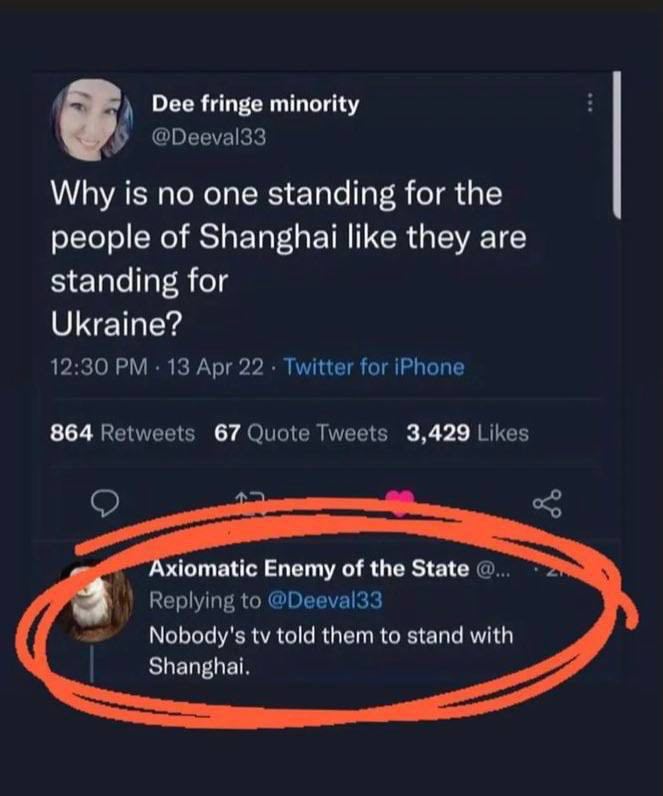Open the reply saying Nobody's tv told them

tap(330, 651)
